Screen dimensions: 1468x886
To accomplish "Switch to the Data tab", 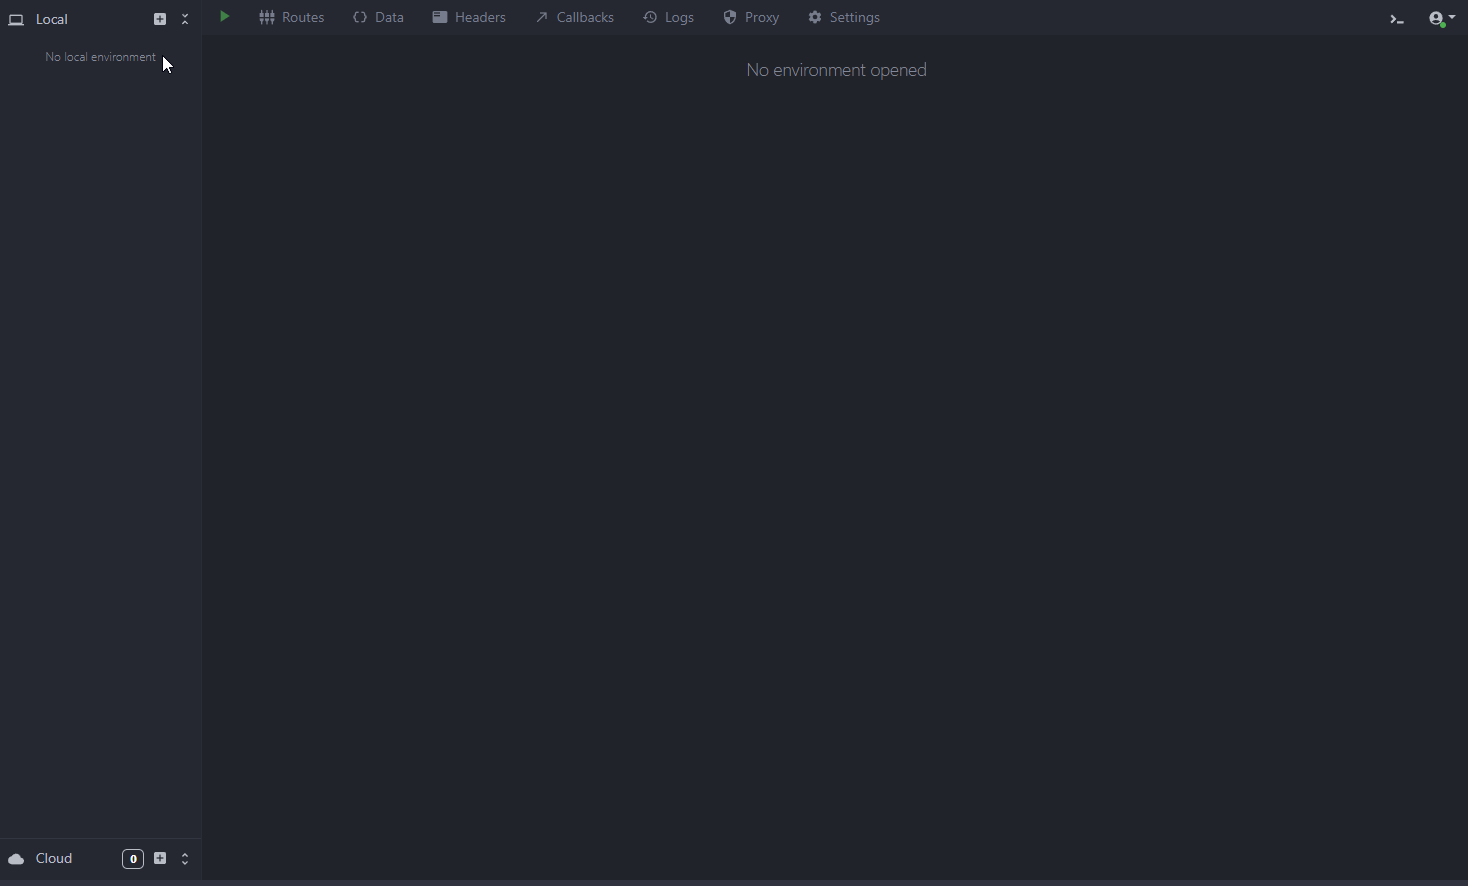I will [x=379, y=18].
